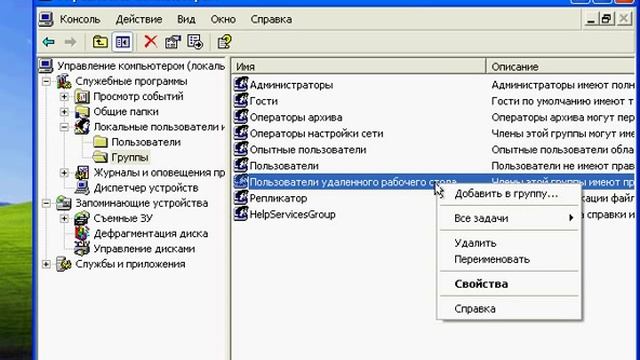Click HelpServicesGroup group icon

[x=241, y=214]
